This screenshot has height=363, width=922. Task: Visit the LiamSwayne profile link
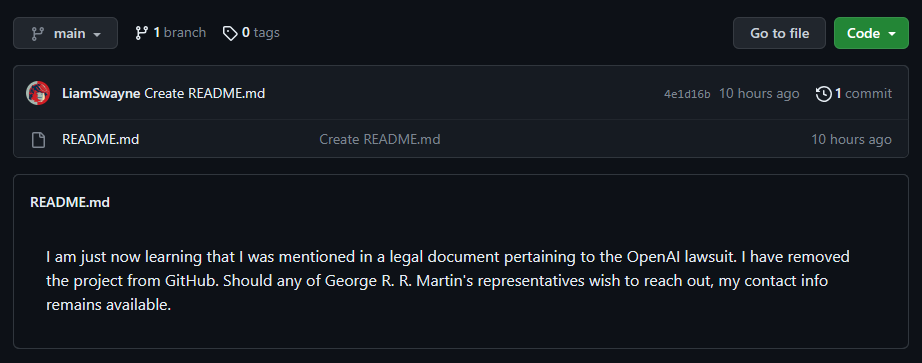click(x=101, y=94)
